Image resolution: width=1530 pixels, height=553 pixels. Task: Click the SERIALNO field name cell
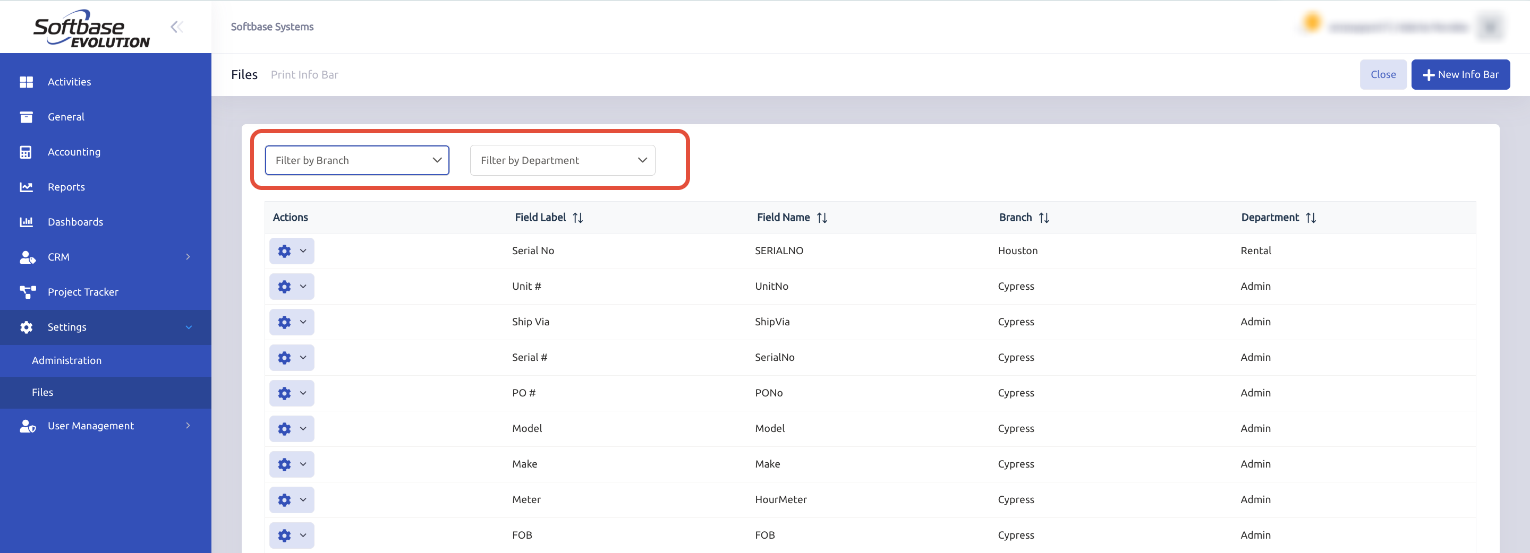pyautogui.click(x=779, y=251)
